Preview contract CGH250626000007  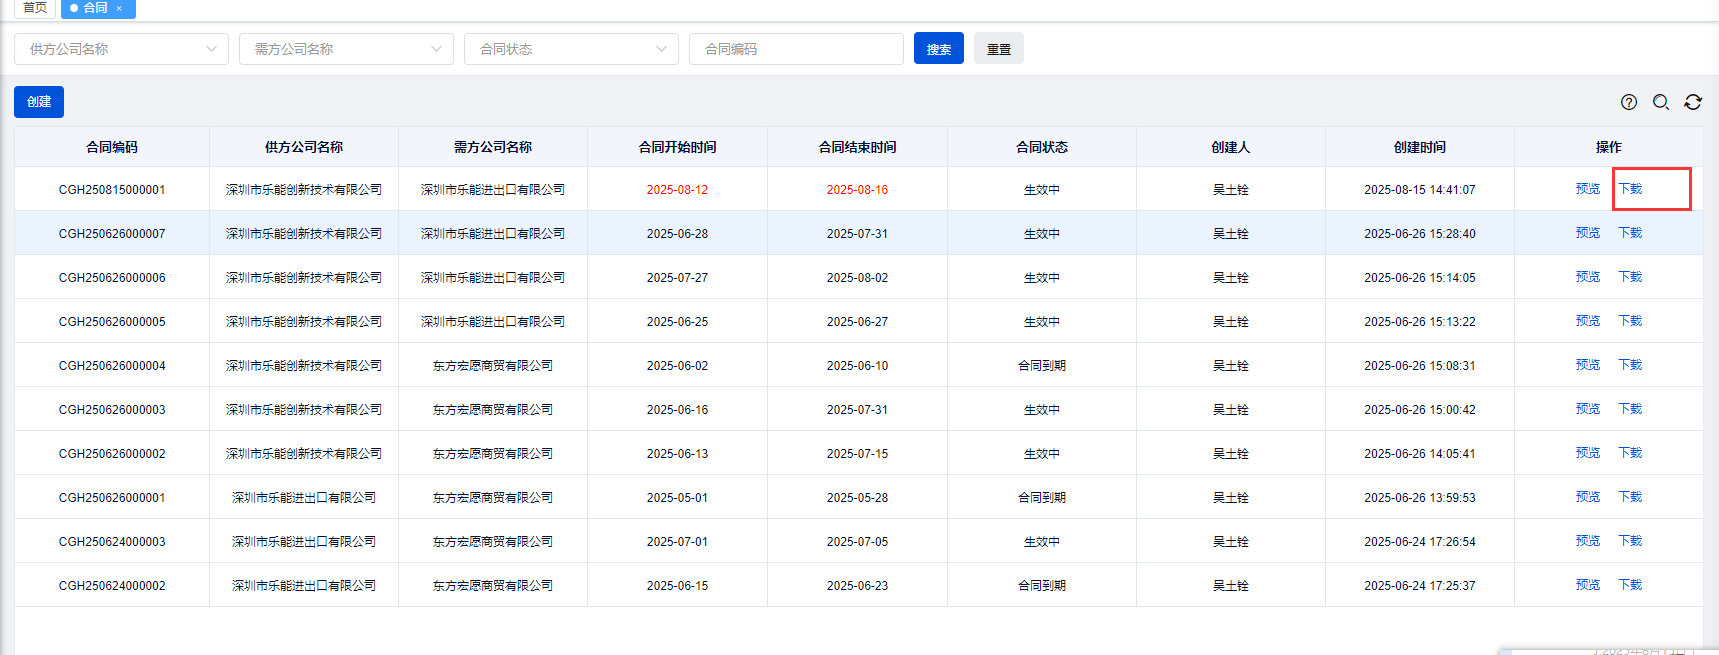point(1588,233)
